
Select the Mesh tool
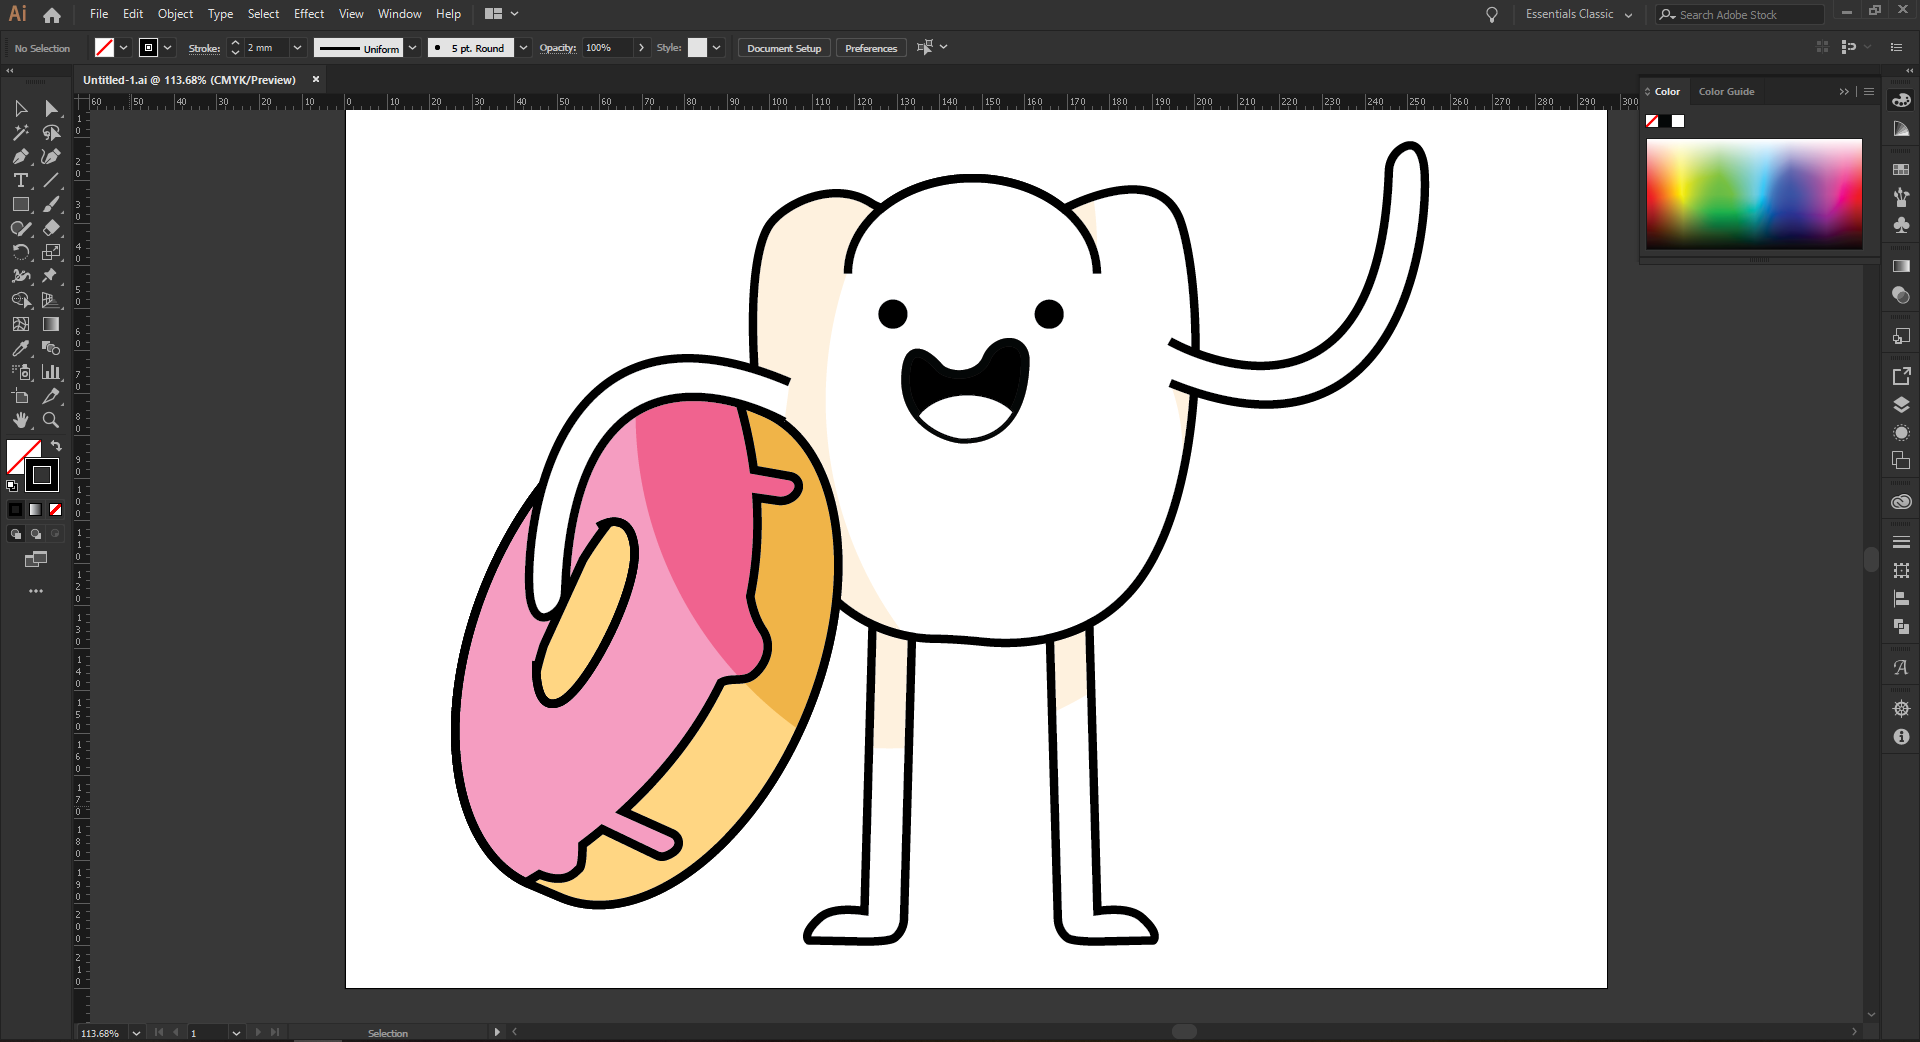[20, 324]
